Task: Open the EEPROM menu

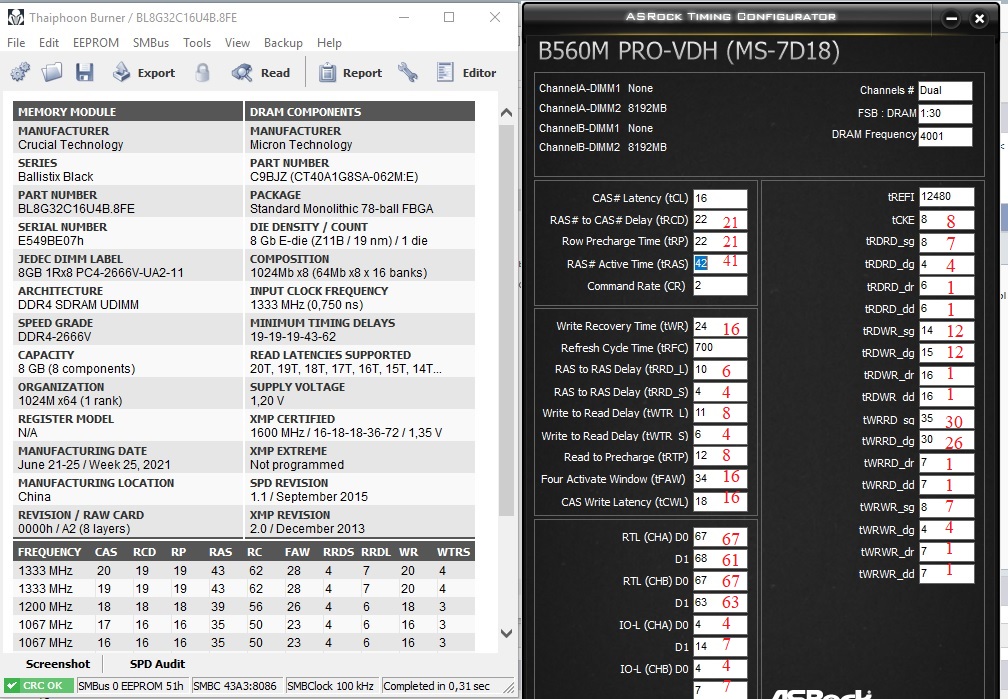Action: [x=96, y=42]
